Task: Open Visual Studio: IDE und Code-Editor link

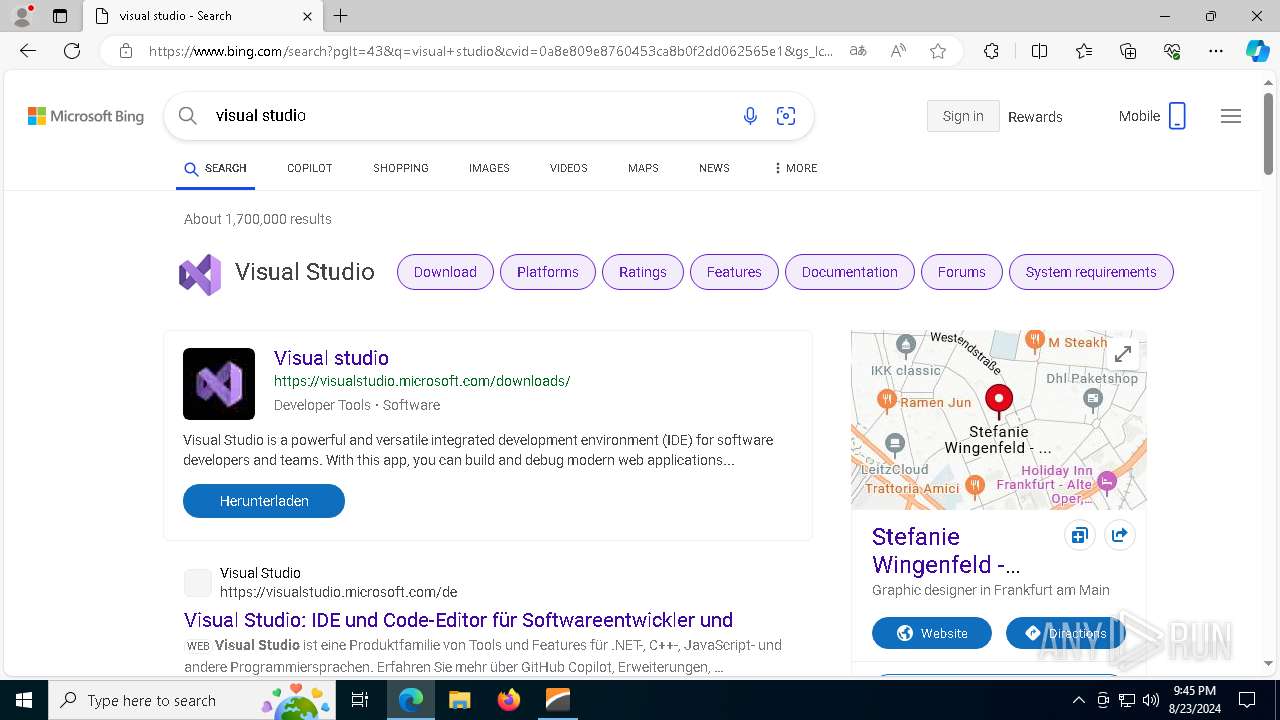Action: 458,620
